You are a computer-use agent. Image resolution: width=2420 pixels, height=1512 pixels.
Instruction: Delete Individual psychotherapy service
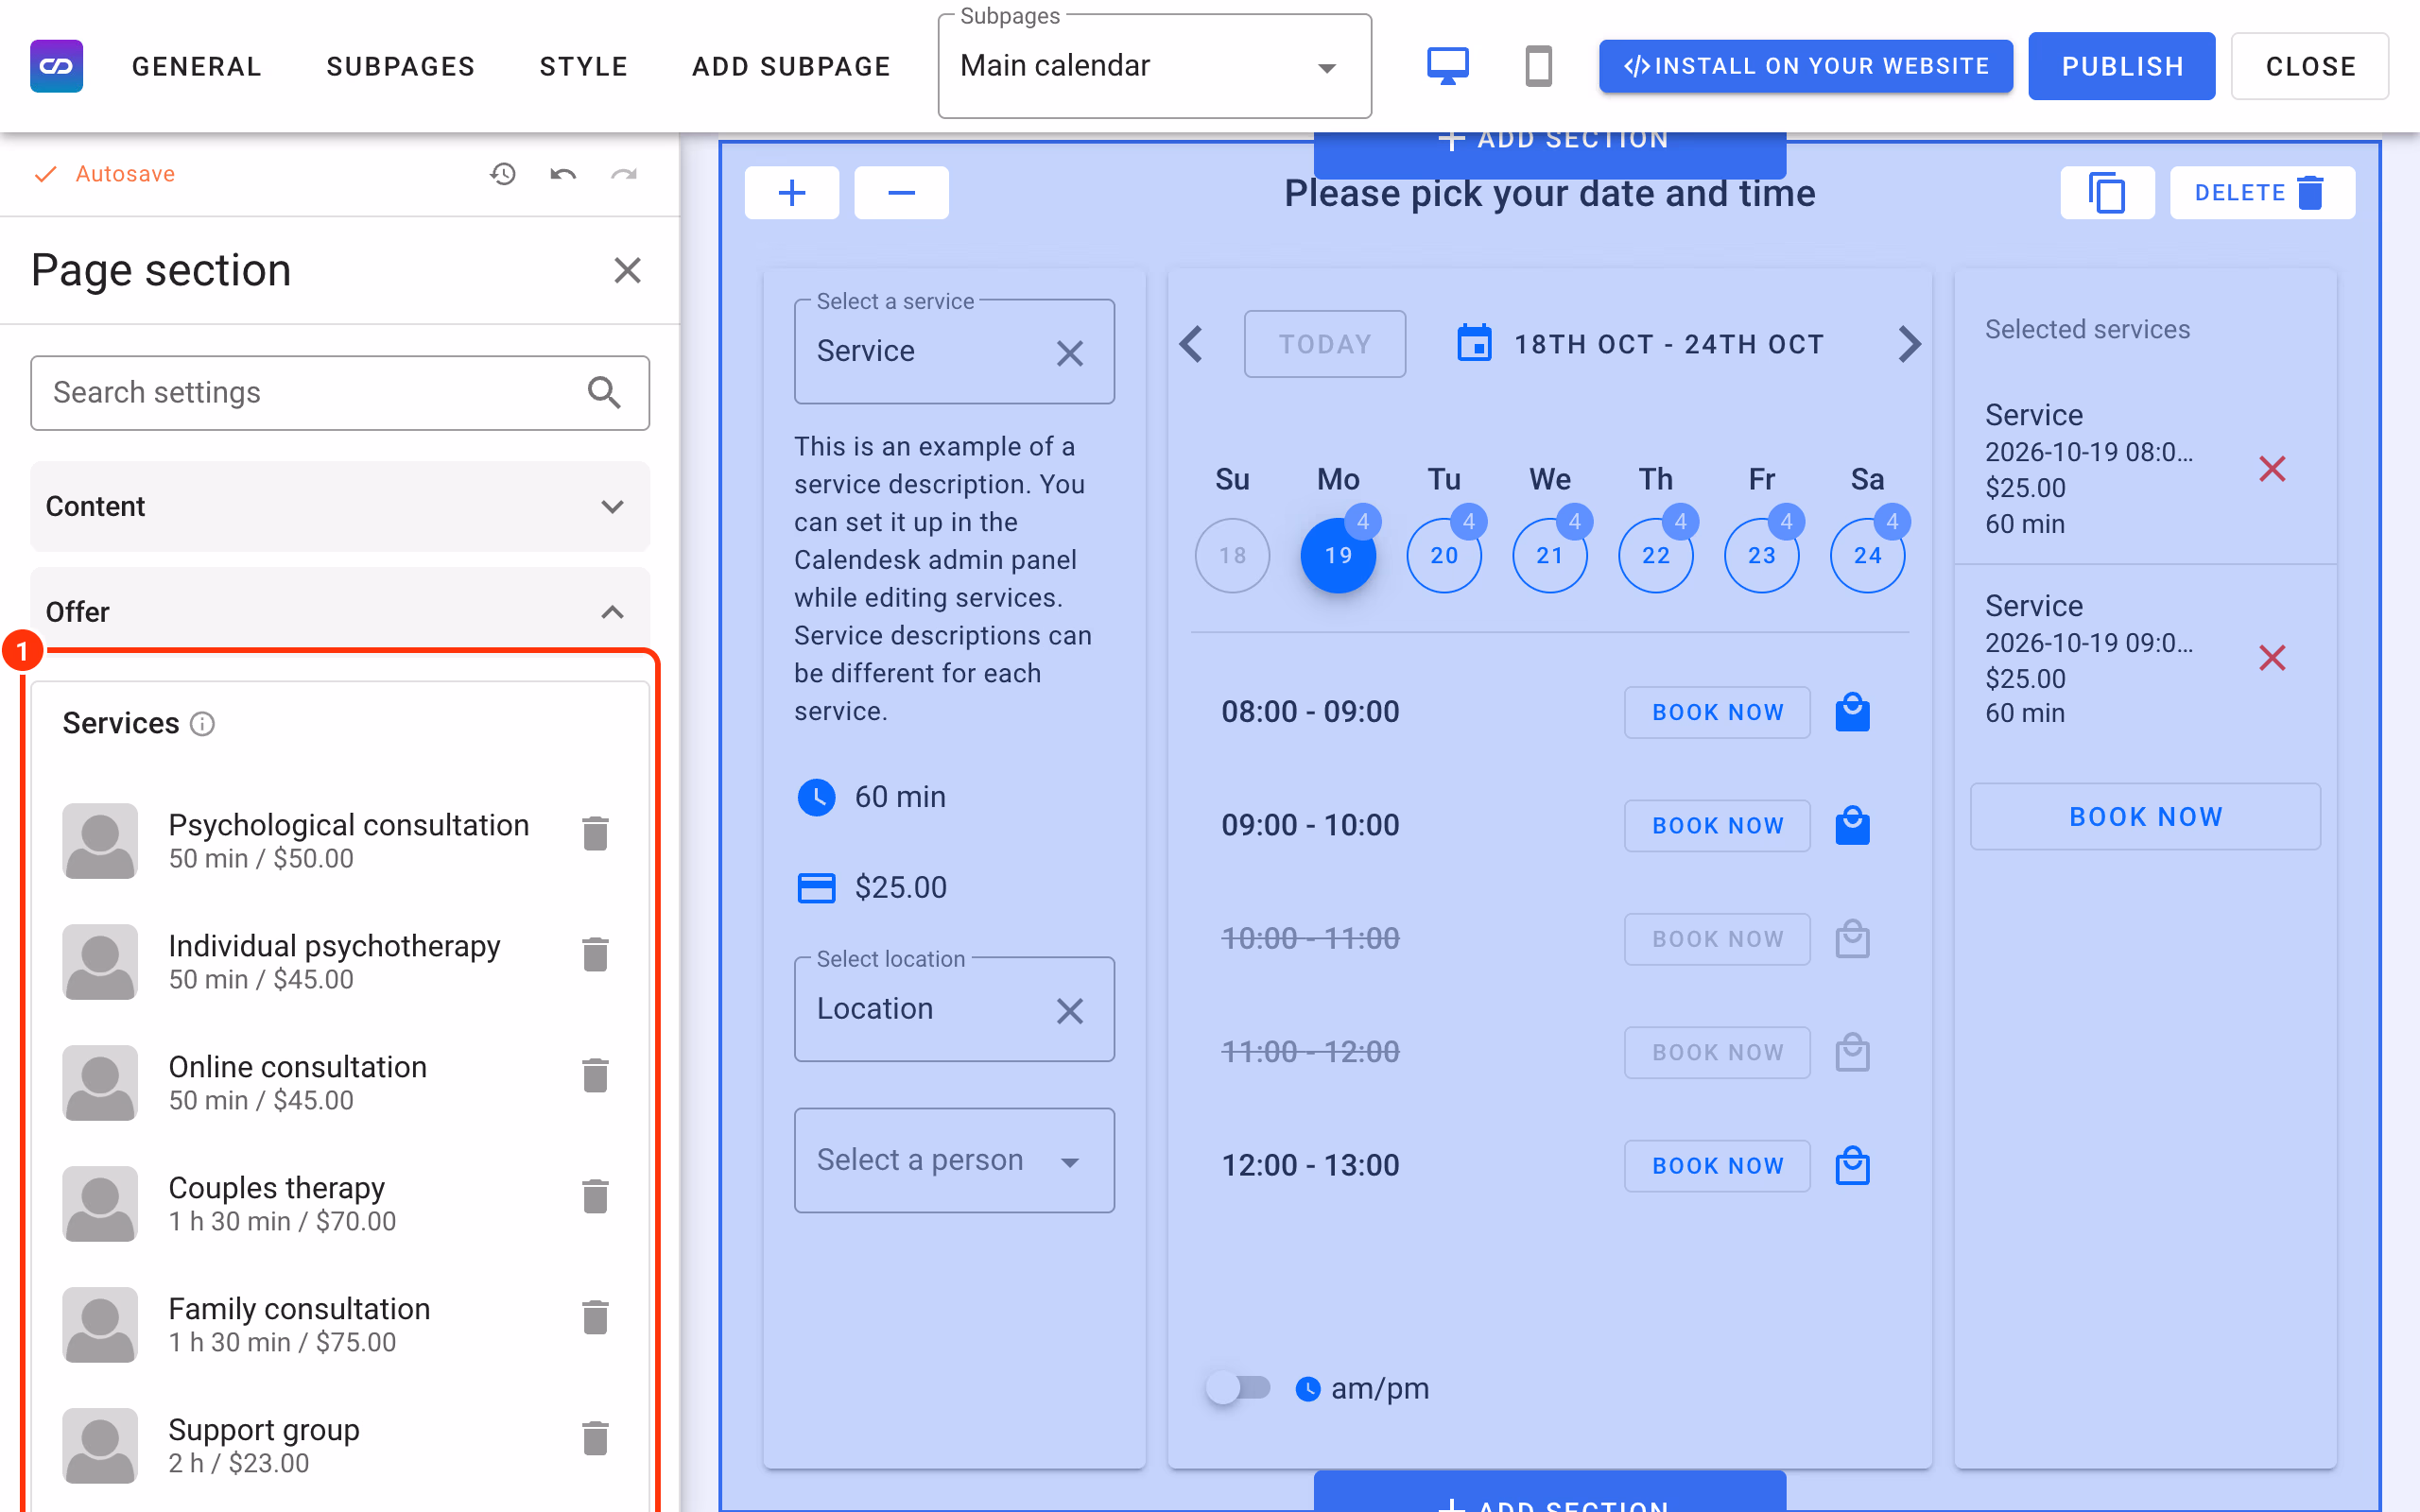coord(595,954)
